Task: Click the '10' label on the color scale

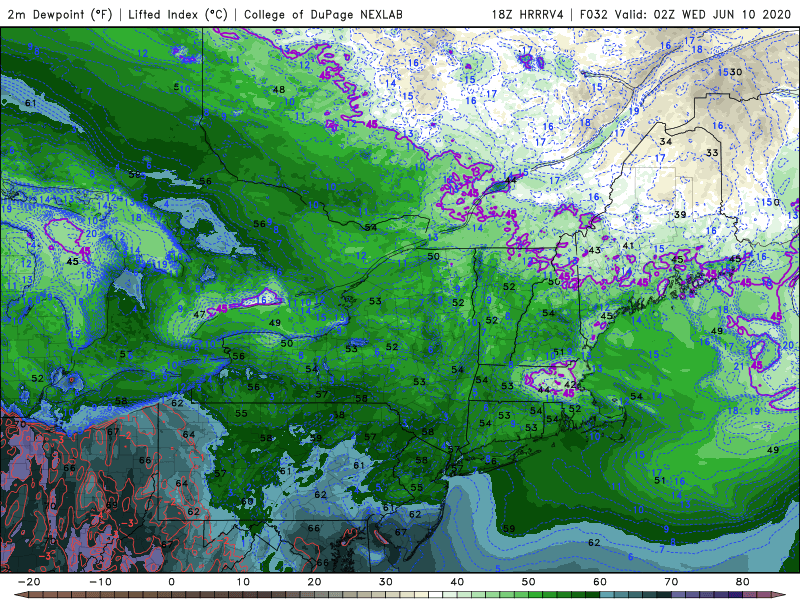Action: point(243,582)
